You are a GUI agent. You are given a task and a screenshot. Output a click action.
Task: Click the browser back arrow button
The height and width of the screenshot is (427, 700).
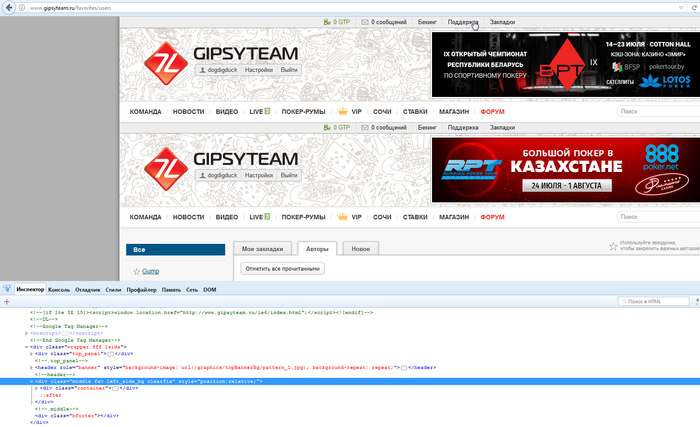click(x=8, y=8)
